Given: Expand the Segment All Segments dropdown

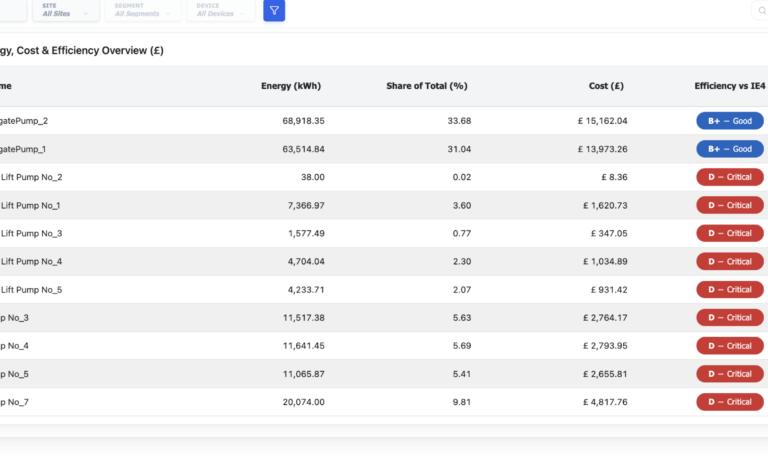Looking at the screenshot, I should click(x=143, y=10).
